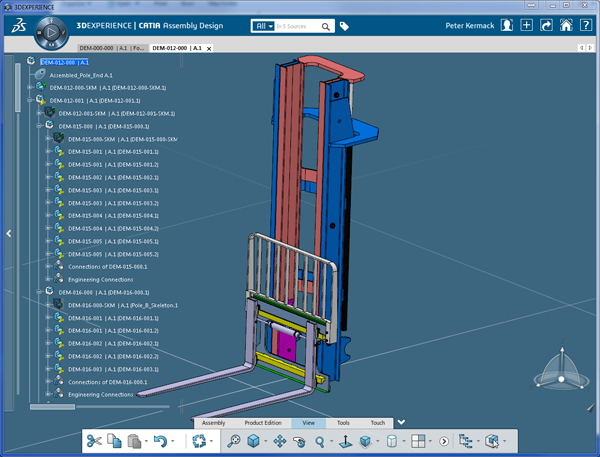Select Assembled_Pole_End A.1 in tree
Image resolution: width=600 pixels, height=457 pixels.
click(x=81, y=75)
